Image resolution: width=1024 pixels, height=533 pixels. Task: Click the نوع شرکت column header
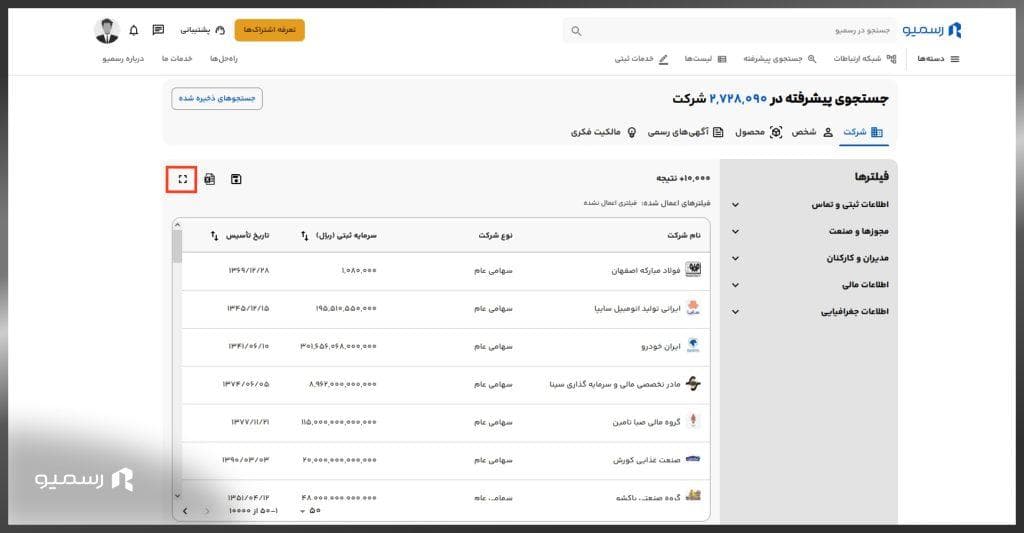coord(496,235)
